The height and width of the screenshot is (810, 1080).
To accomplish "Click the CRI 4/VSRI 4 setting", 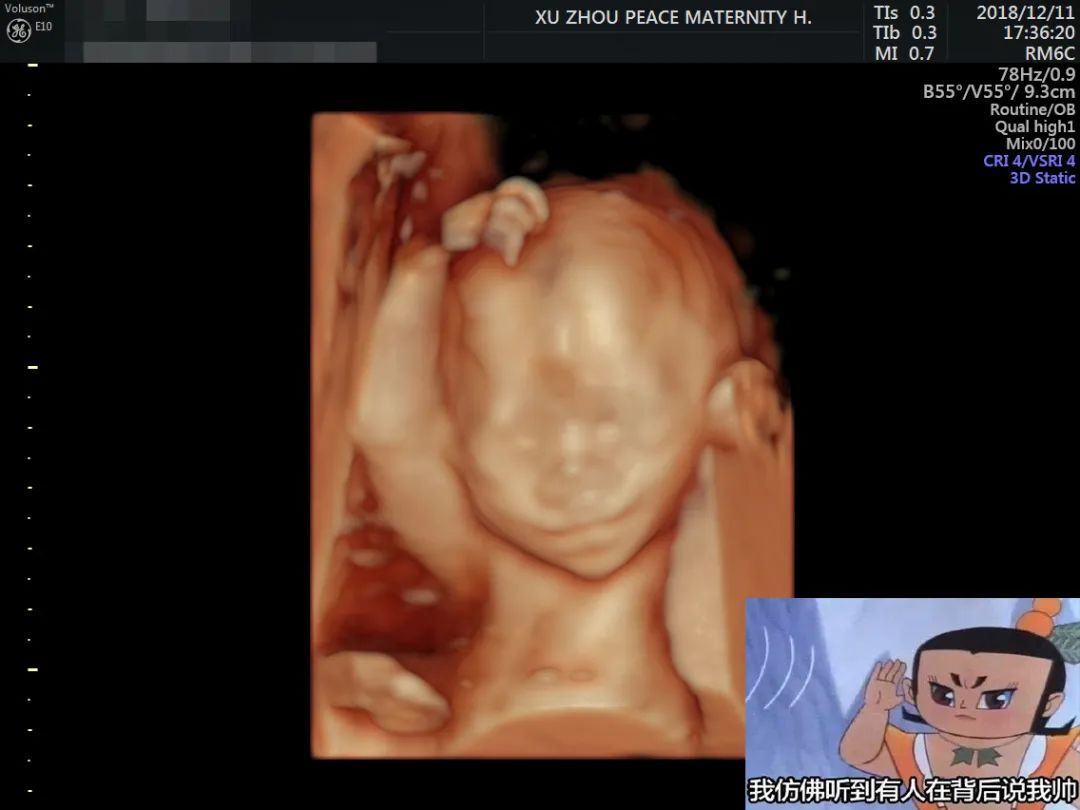I will click(1029, 161).
